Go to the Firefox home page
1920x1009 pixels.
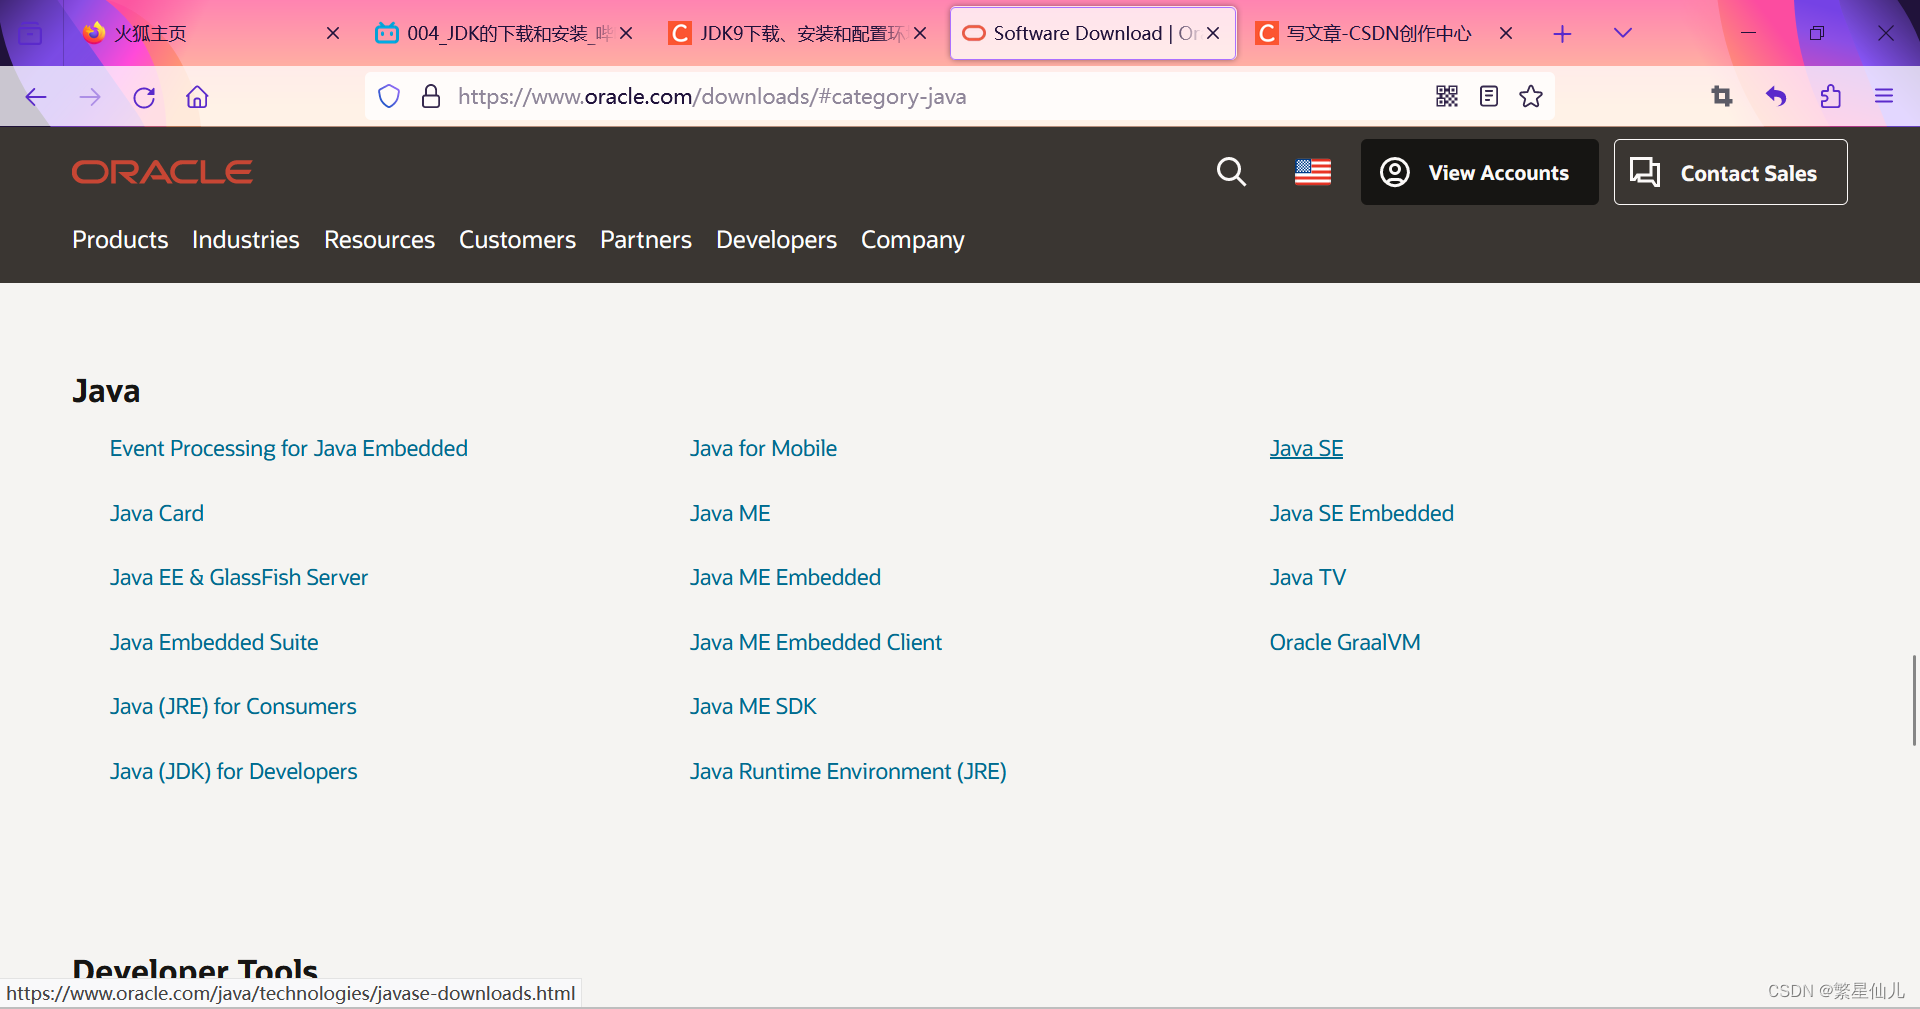point(197,97)
